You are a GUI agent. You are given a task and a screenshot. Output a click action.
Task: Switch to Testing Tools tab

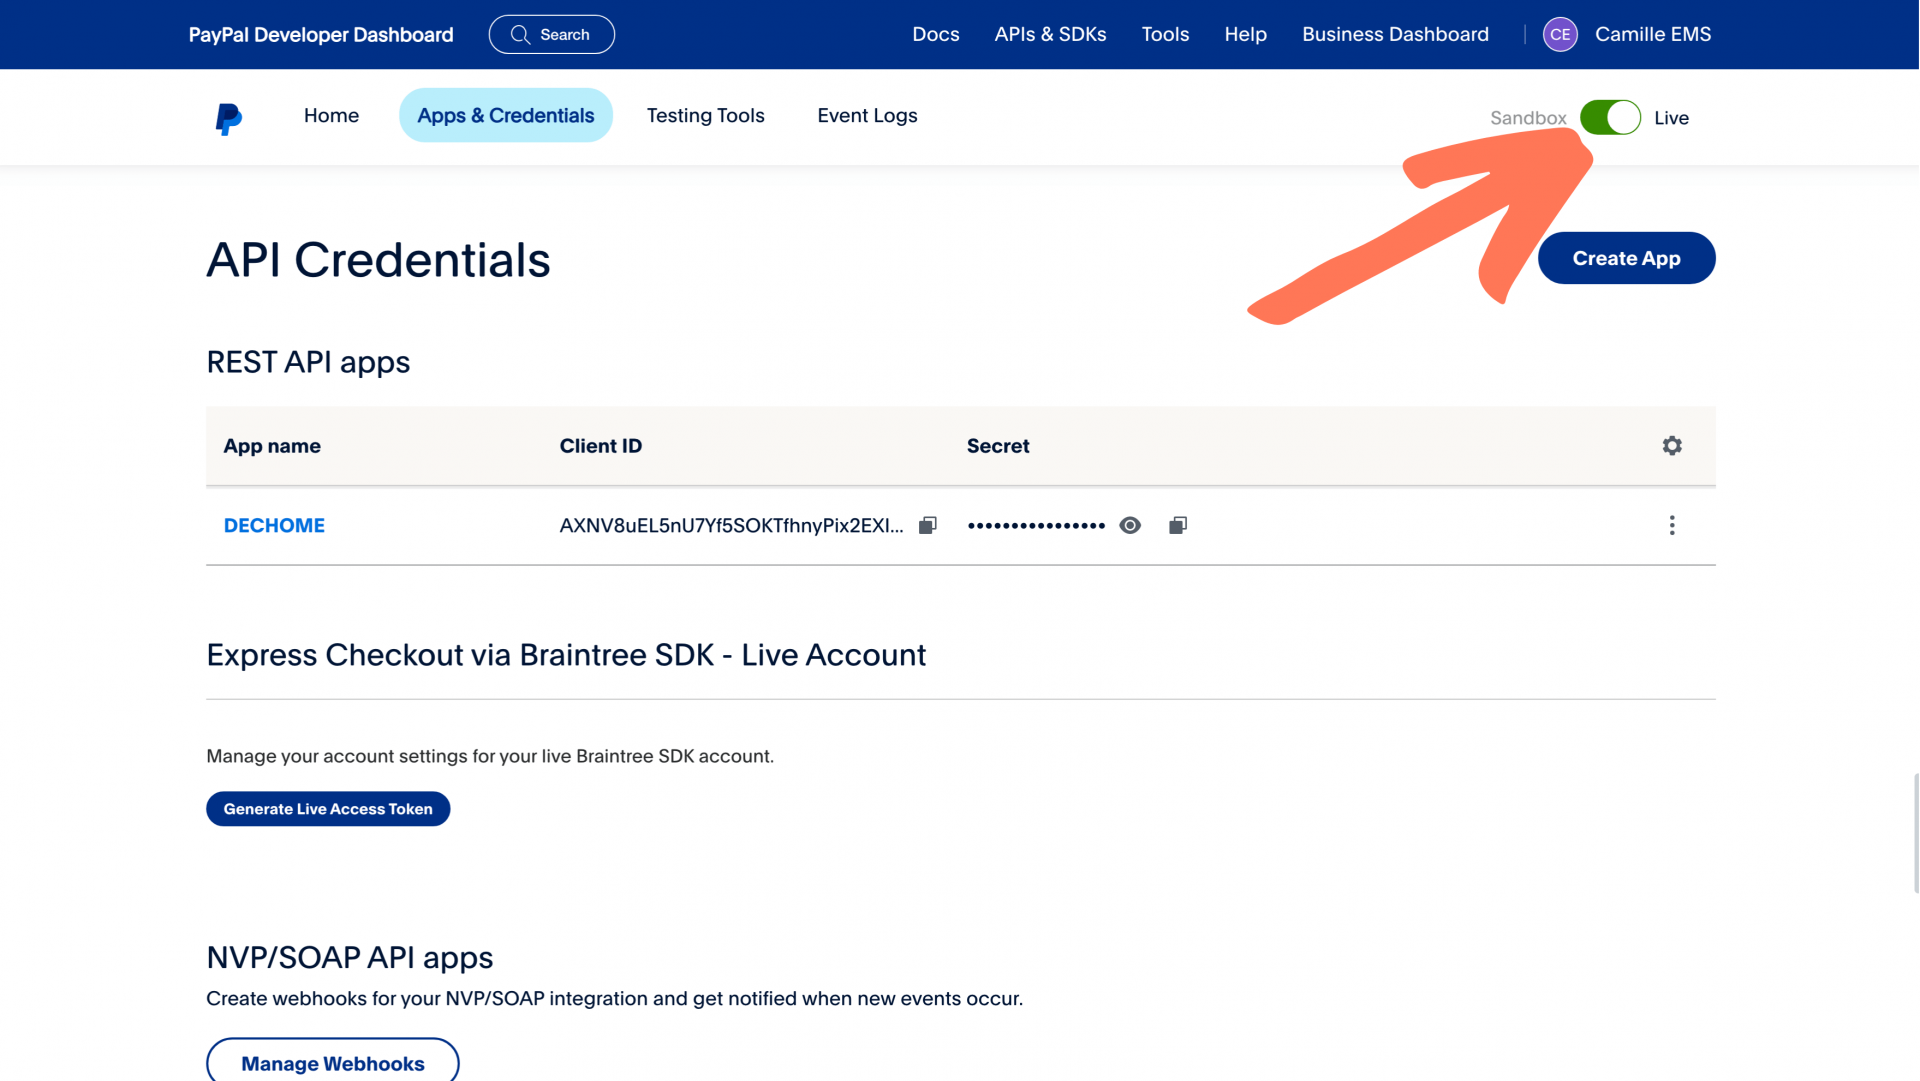coord(706,115)
